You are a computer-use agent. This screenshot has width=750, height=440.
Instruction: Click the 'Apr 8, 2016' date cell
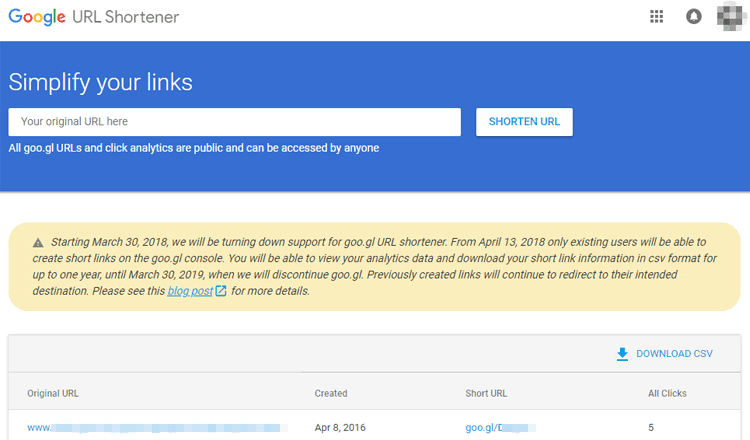[x=340, y=428]
